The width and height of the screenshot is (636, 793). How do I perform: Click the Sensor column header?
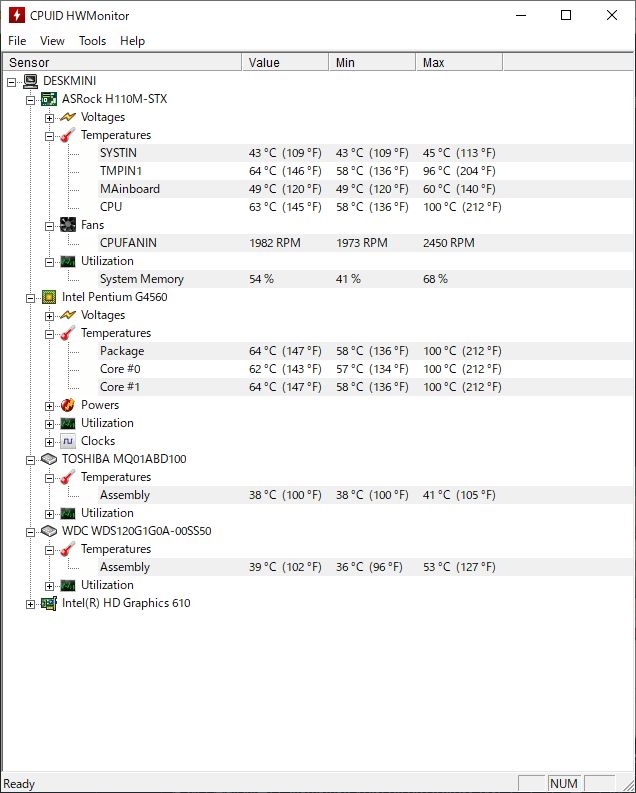(x=122, y=63)
